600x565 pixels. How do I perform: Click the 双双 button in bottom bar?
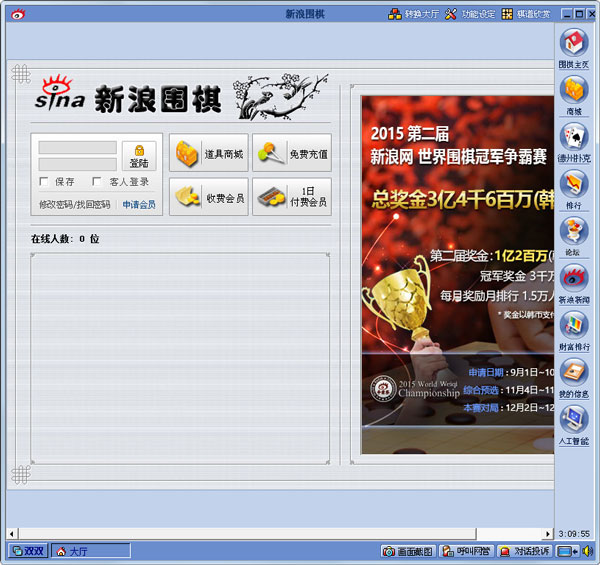[28, 551]
